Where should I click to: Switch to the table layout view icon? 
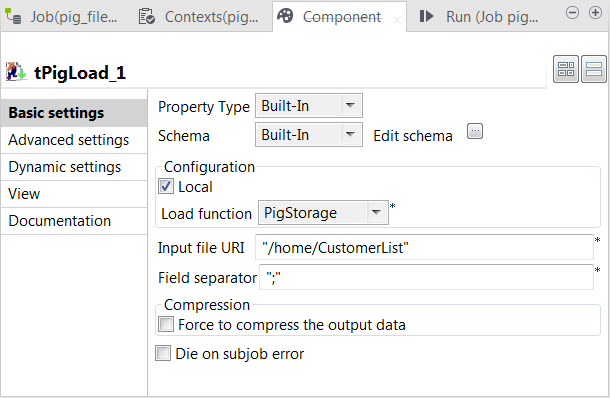pyautogui.click(x=566, y=69)
